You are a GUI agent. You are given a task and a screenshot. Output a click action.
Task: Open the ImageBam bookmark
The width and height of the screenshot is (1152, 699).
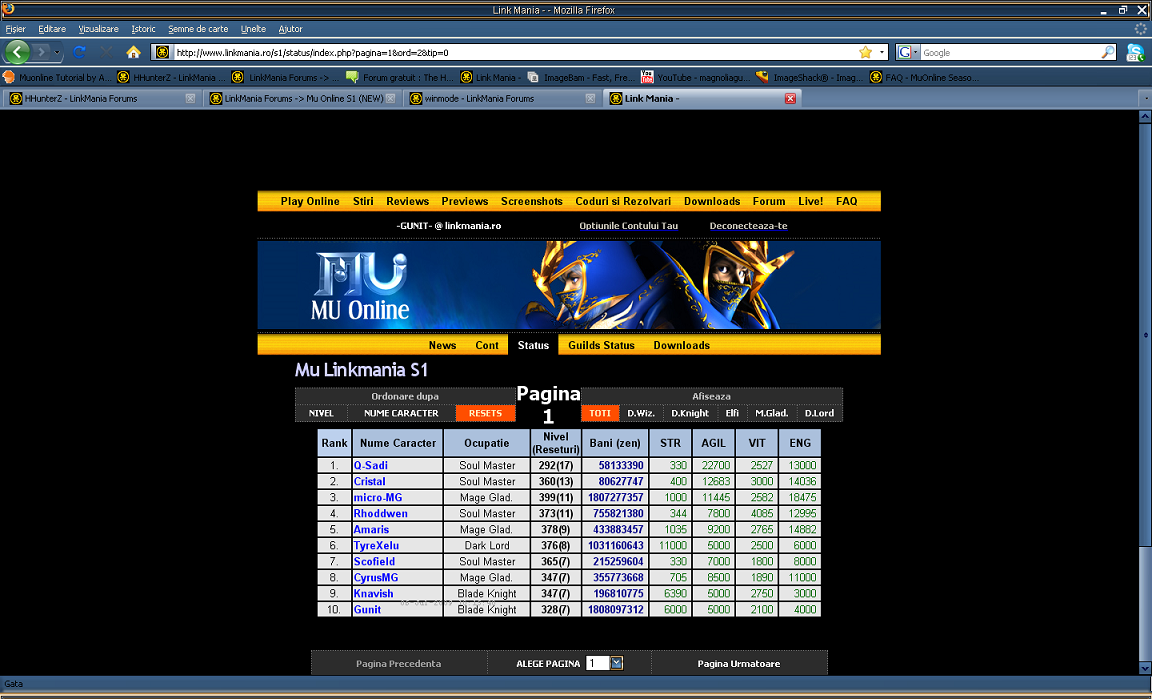pos(582,77)
